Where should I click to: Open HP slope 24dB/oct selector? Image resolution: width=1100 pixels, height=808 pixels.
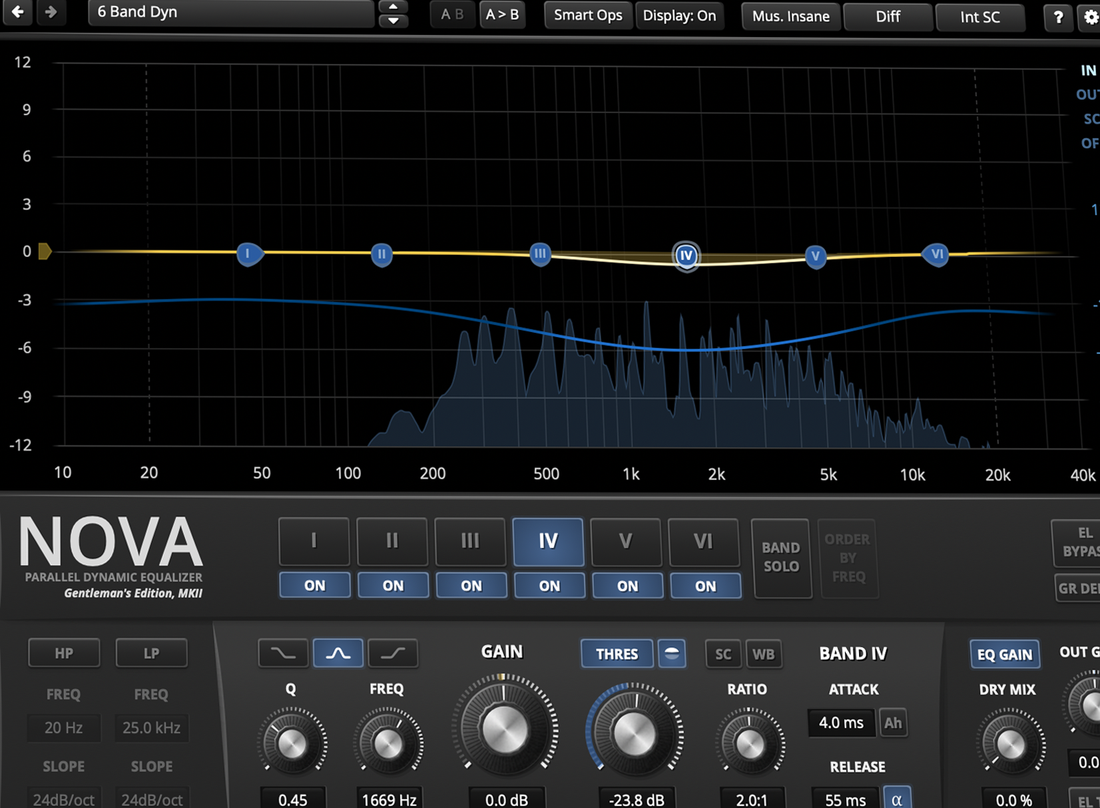click(64, 799)
